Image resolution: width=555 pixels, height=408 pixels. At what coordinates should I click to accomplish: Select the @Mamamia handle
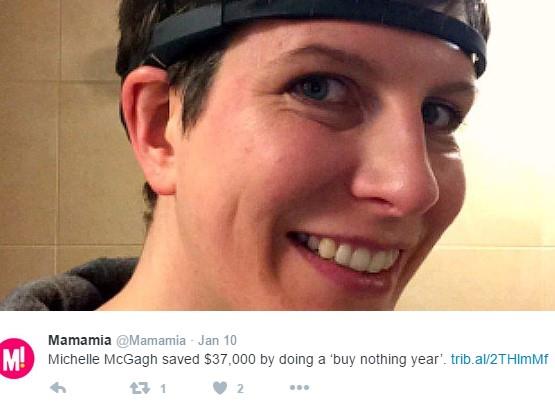151,341
